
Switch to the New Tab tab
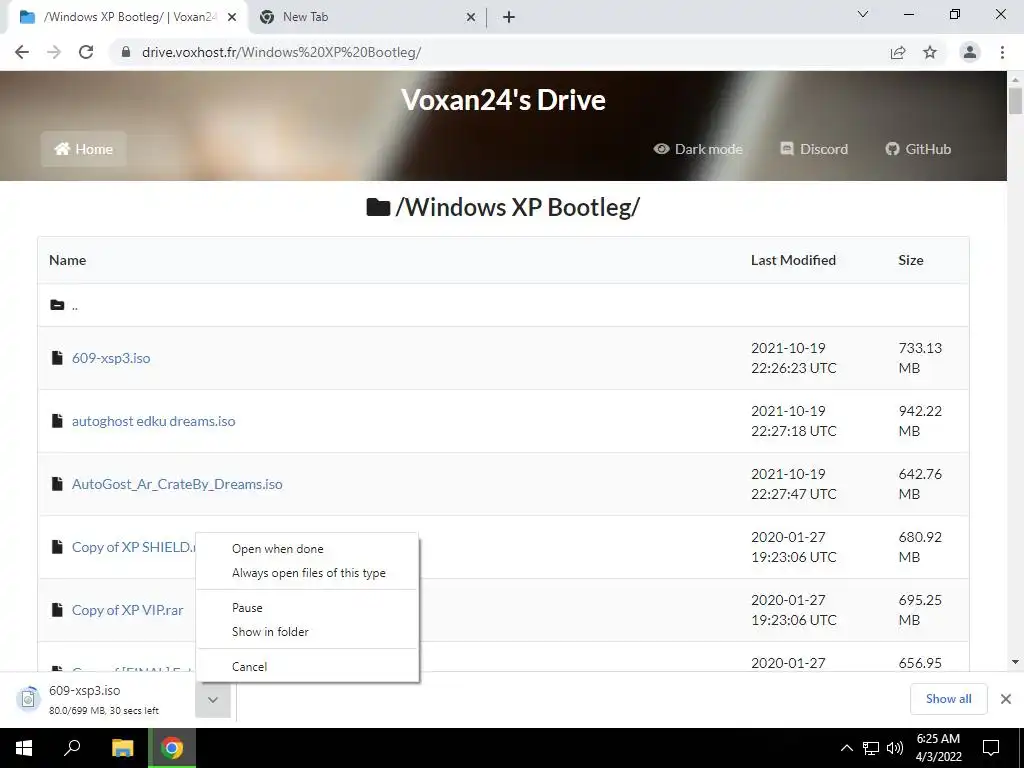[x=366, y=17]
